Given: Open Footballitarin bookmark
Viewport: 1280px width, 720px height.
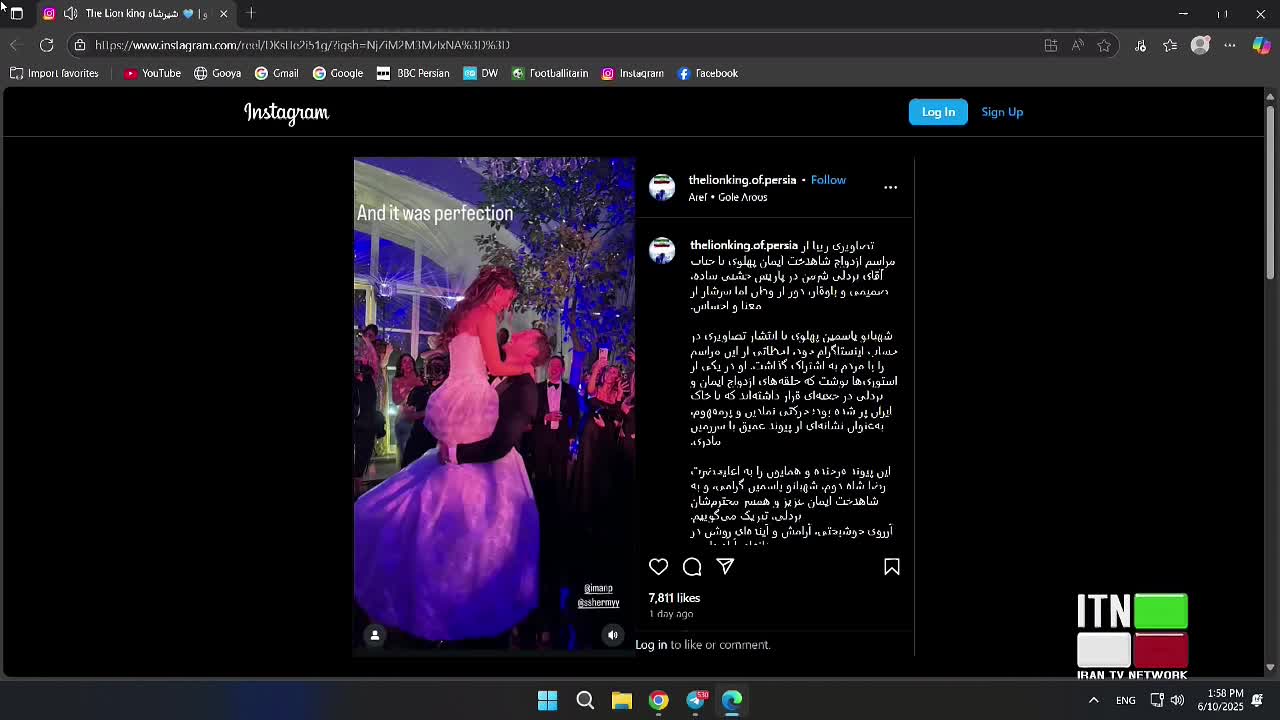Looking at the screenshot, I should [550, 73].
